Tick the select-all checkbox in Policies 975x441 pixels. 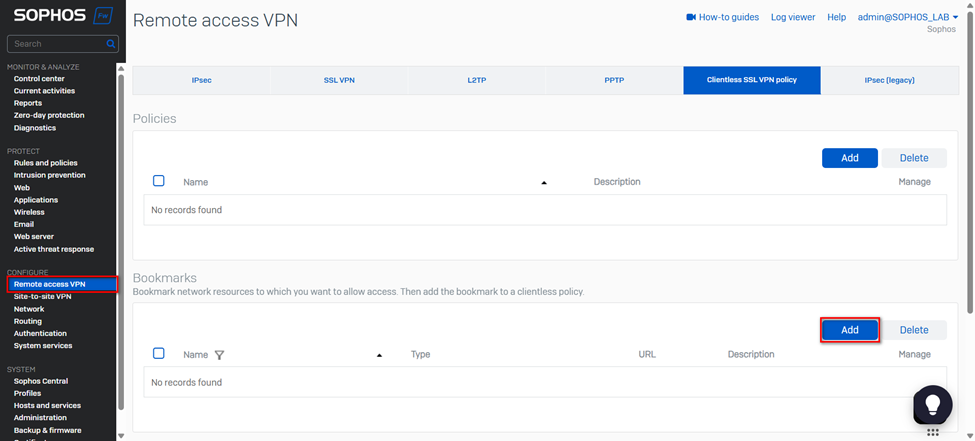[x=159, y=181]
